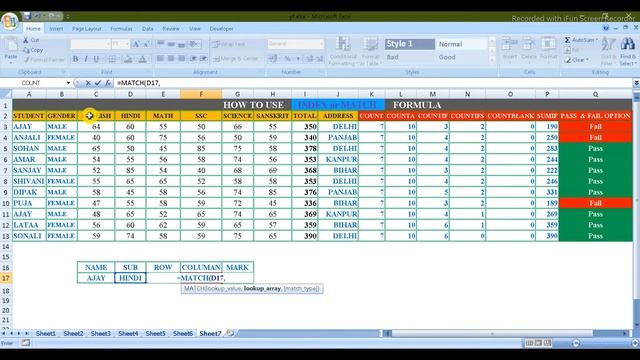Viewport: 640px width, 360px height.
Task: Cancel the formula with X button
Action: click(88, 83)
